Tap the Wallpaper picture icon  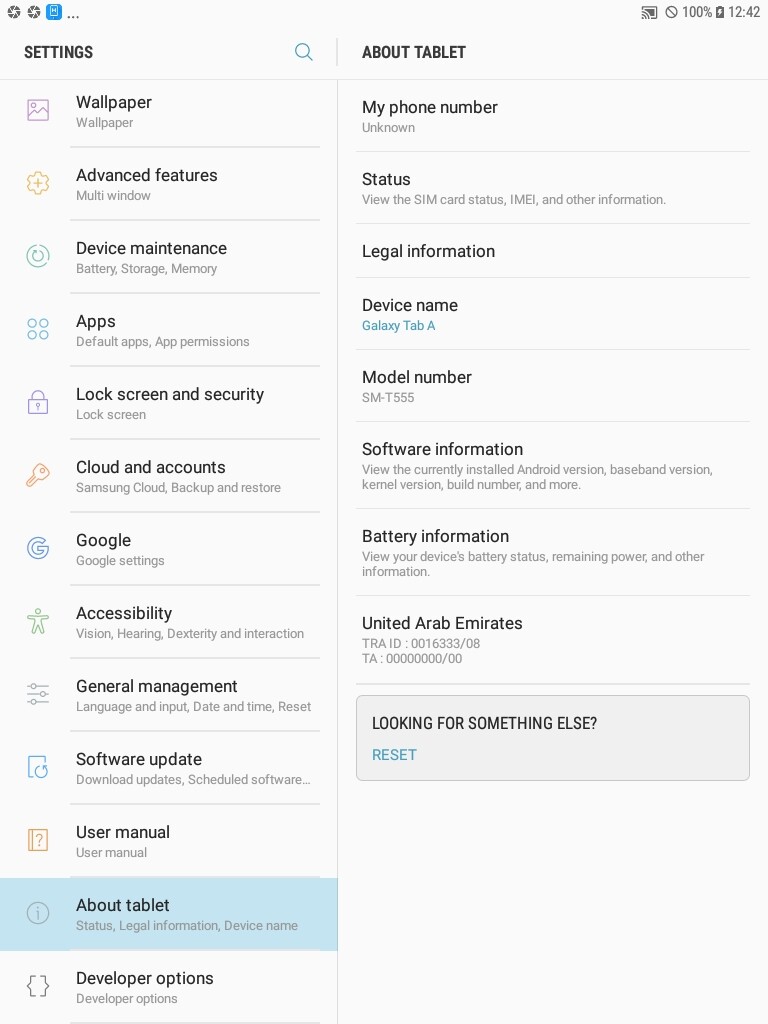tap(38, 110)
